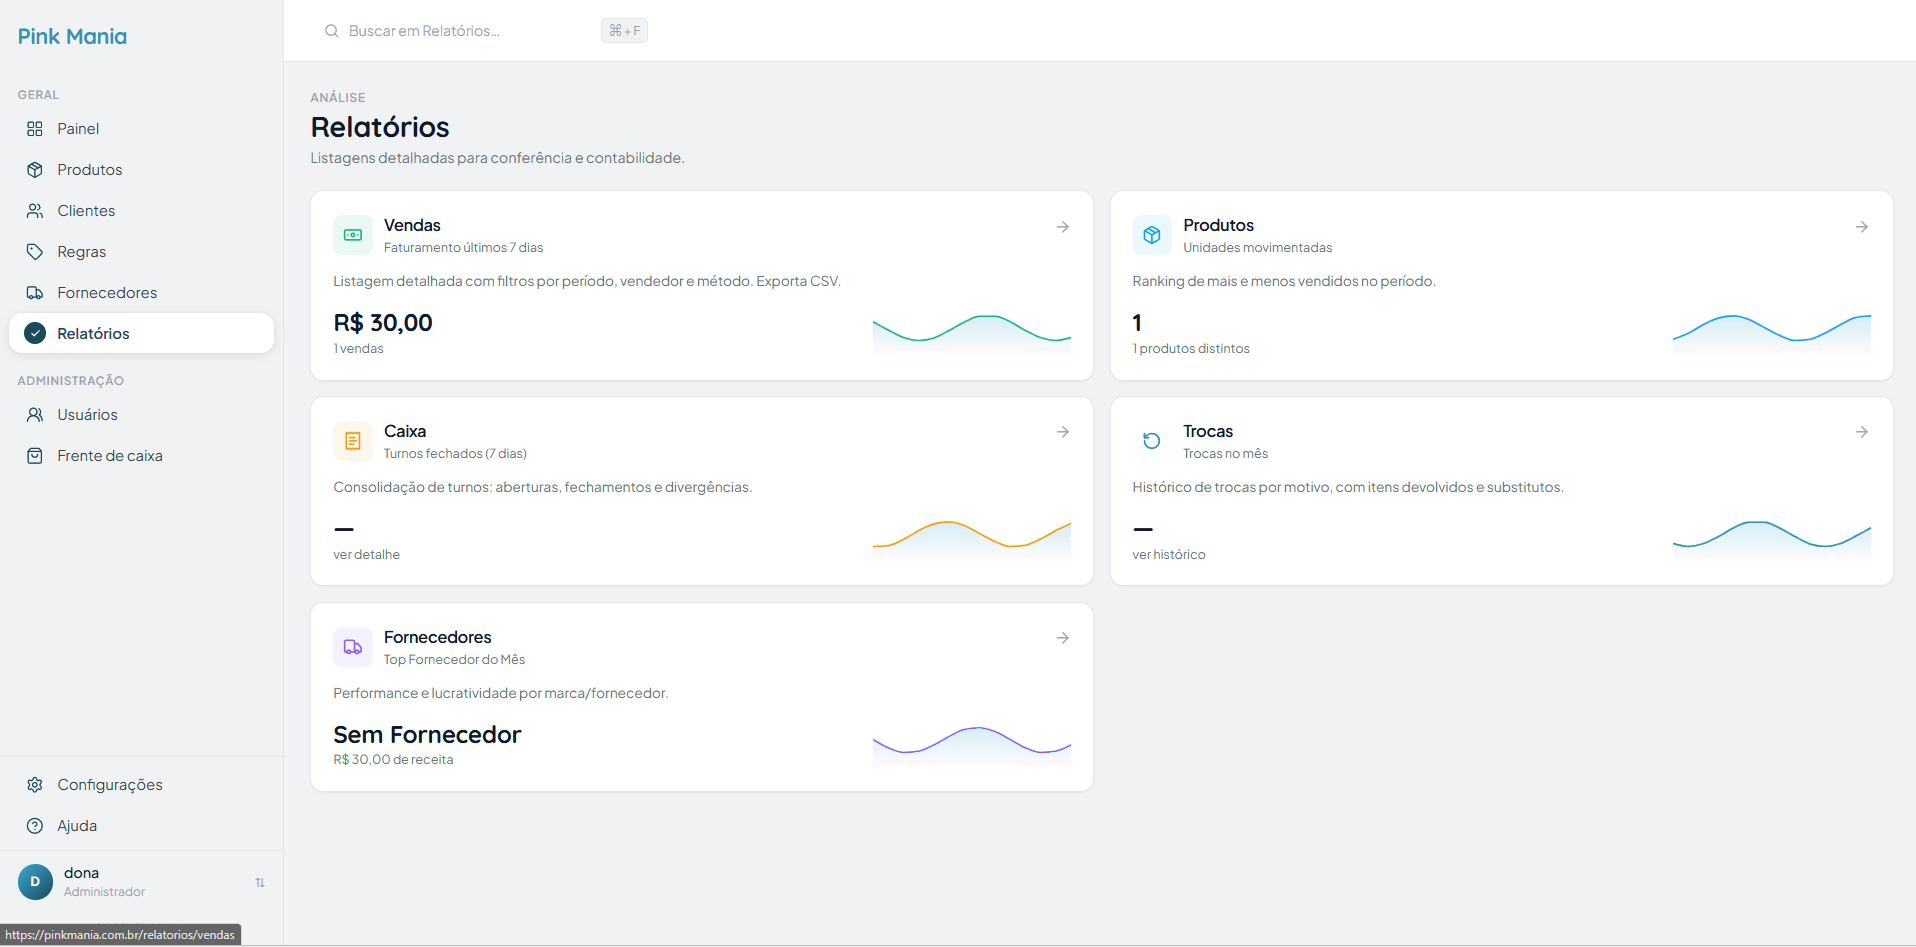Select Fornecedores in the sidebar menu

click(141, 293)
